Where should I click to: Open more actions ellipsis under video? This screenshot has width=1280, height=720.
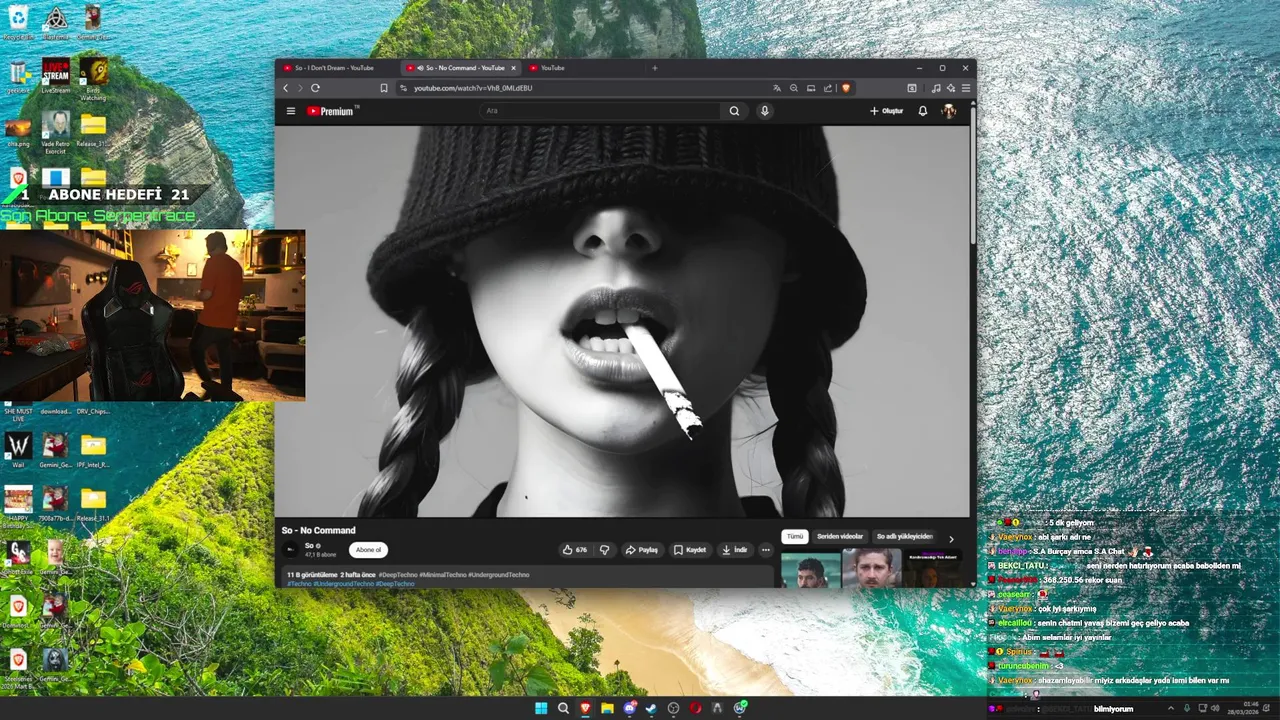point(766,550)
